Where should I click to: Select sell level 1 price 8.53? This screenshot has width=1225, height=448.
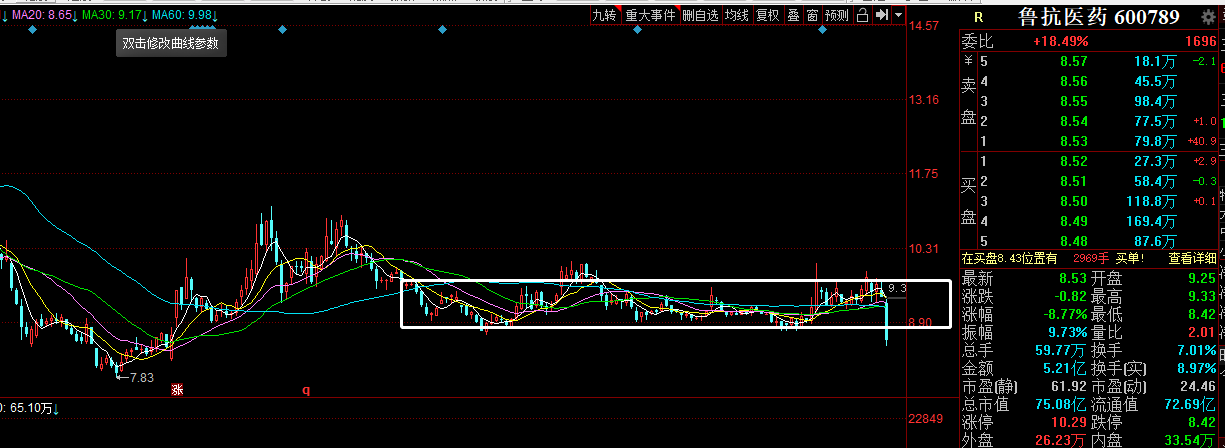(1073, 142)
